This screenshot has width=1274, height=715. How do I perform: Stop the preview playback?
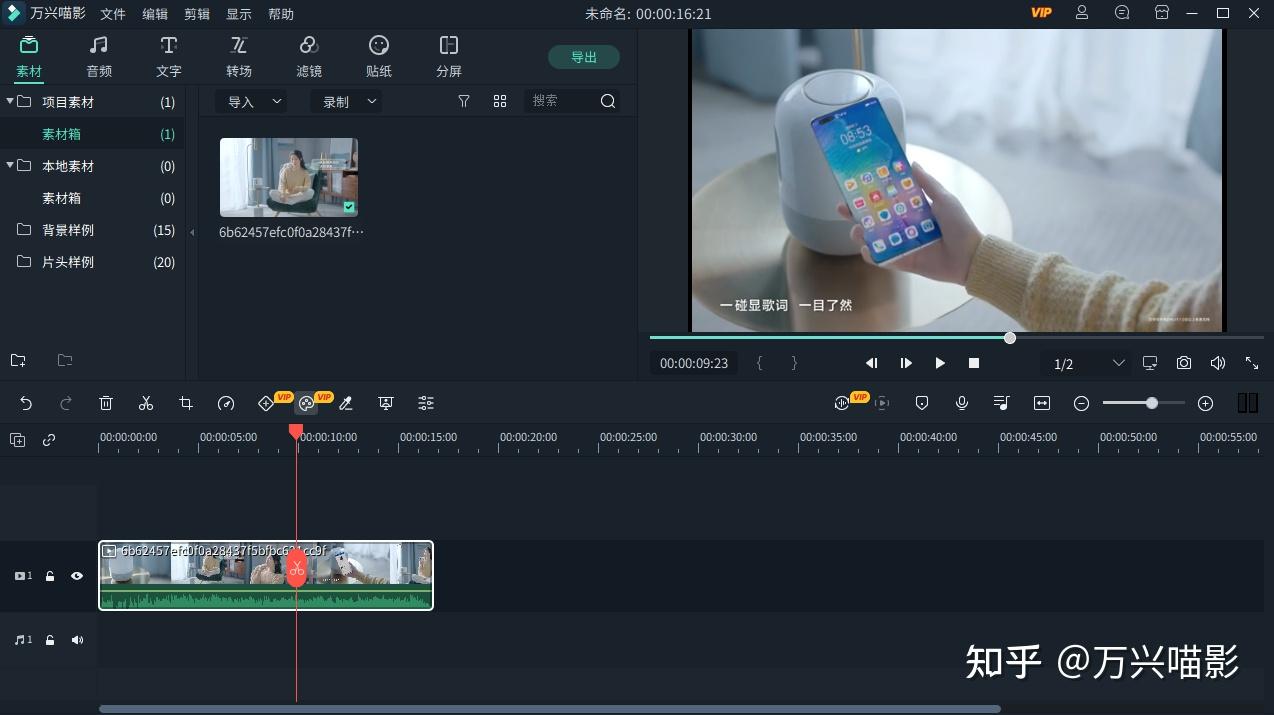974,363
